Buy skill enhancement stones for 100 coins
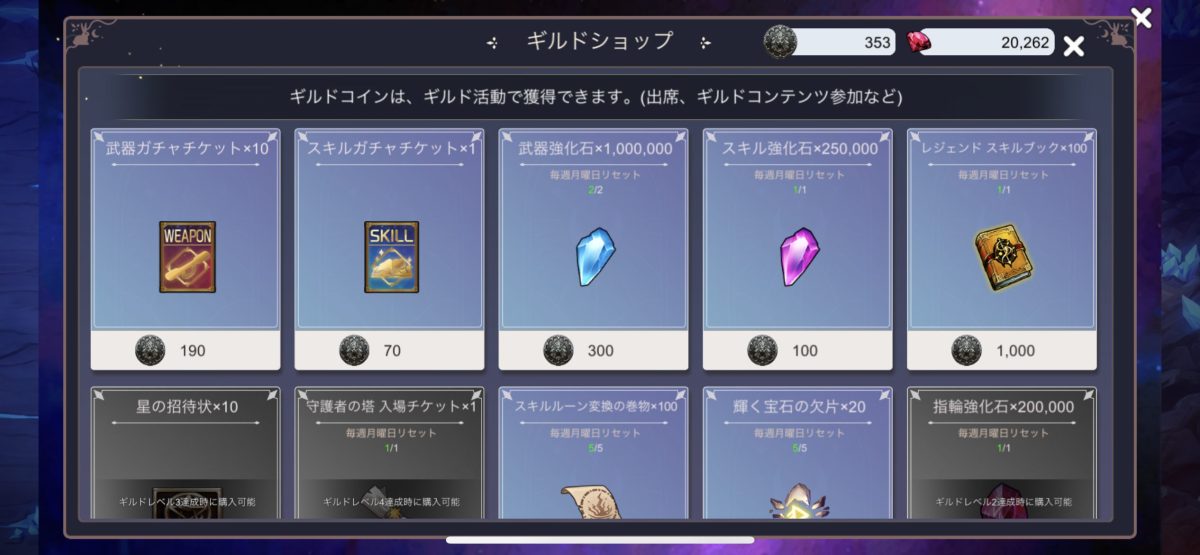Viewport: 1200px width, 555px height. (x=797, y=350)
